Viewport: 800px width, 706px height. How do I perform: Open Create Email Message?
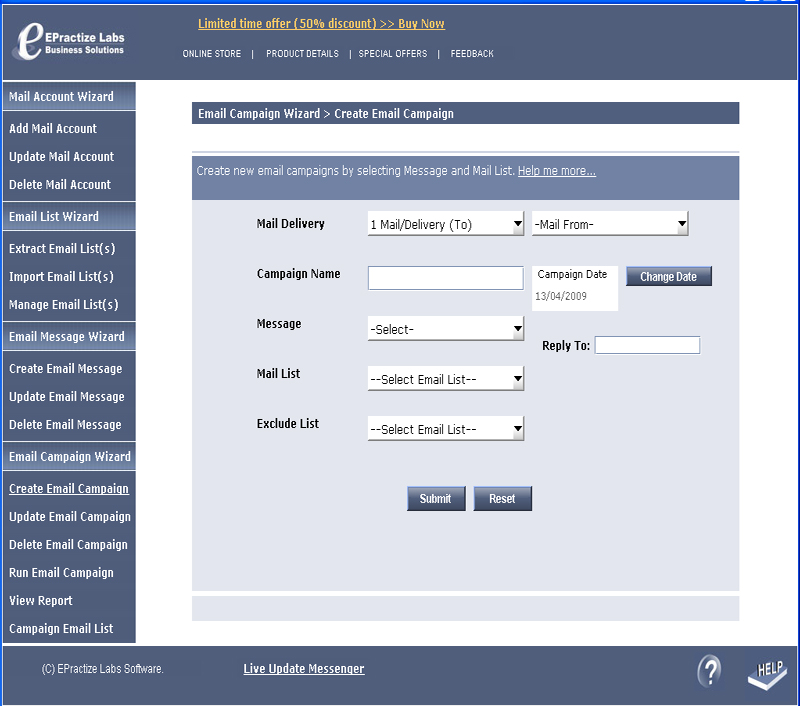click(x=65, y=368)
